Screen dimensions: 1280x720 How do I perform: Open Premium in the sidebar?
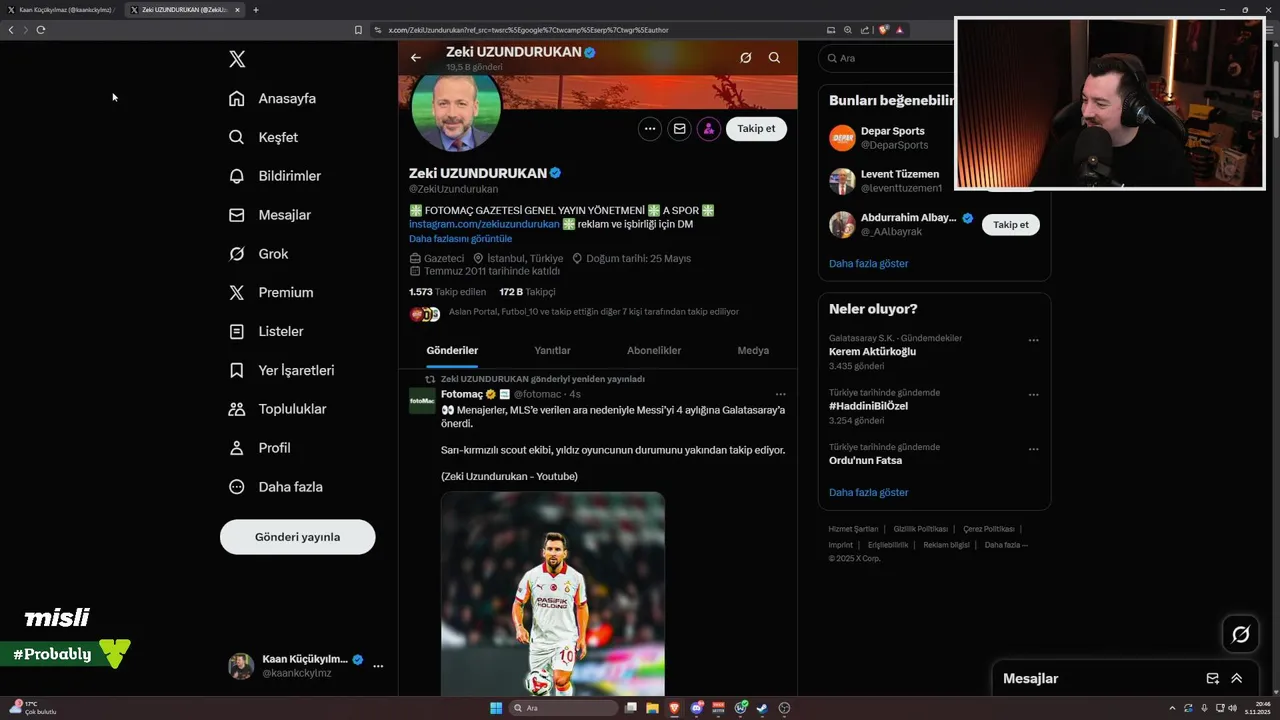coord(271,293)
